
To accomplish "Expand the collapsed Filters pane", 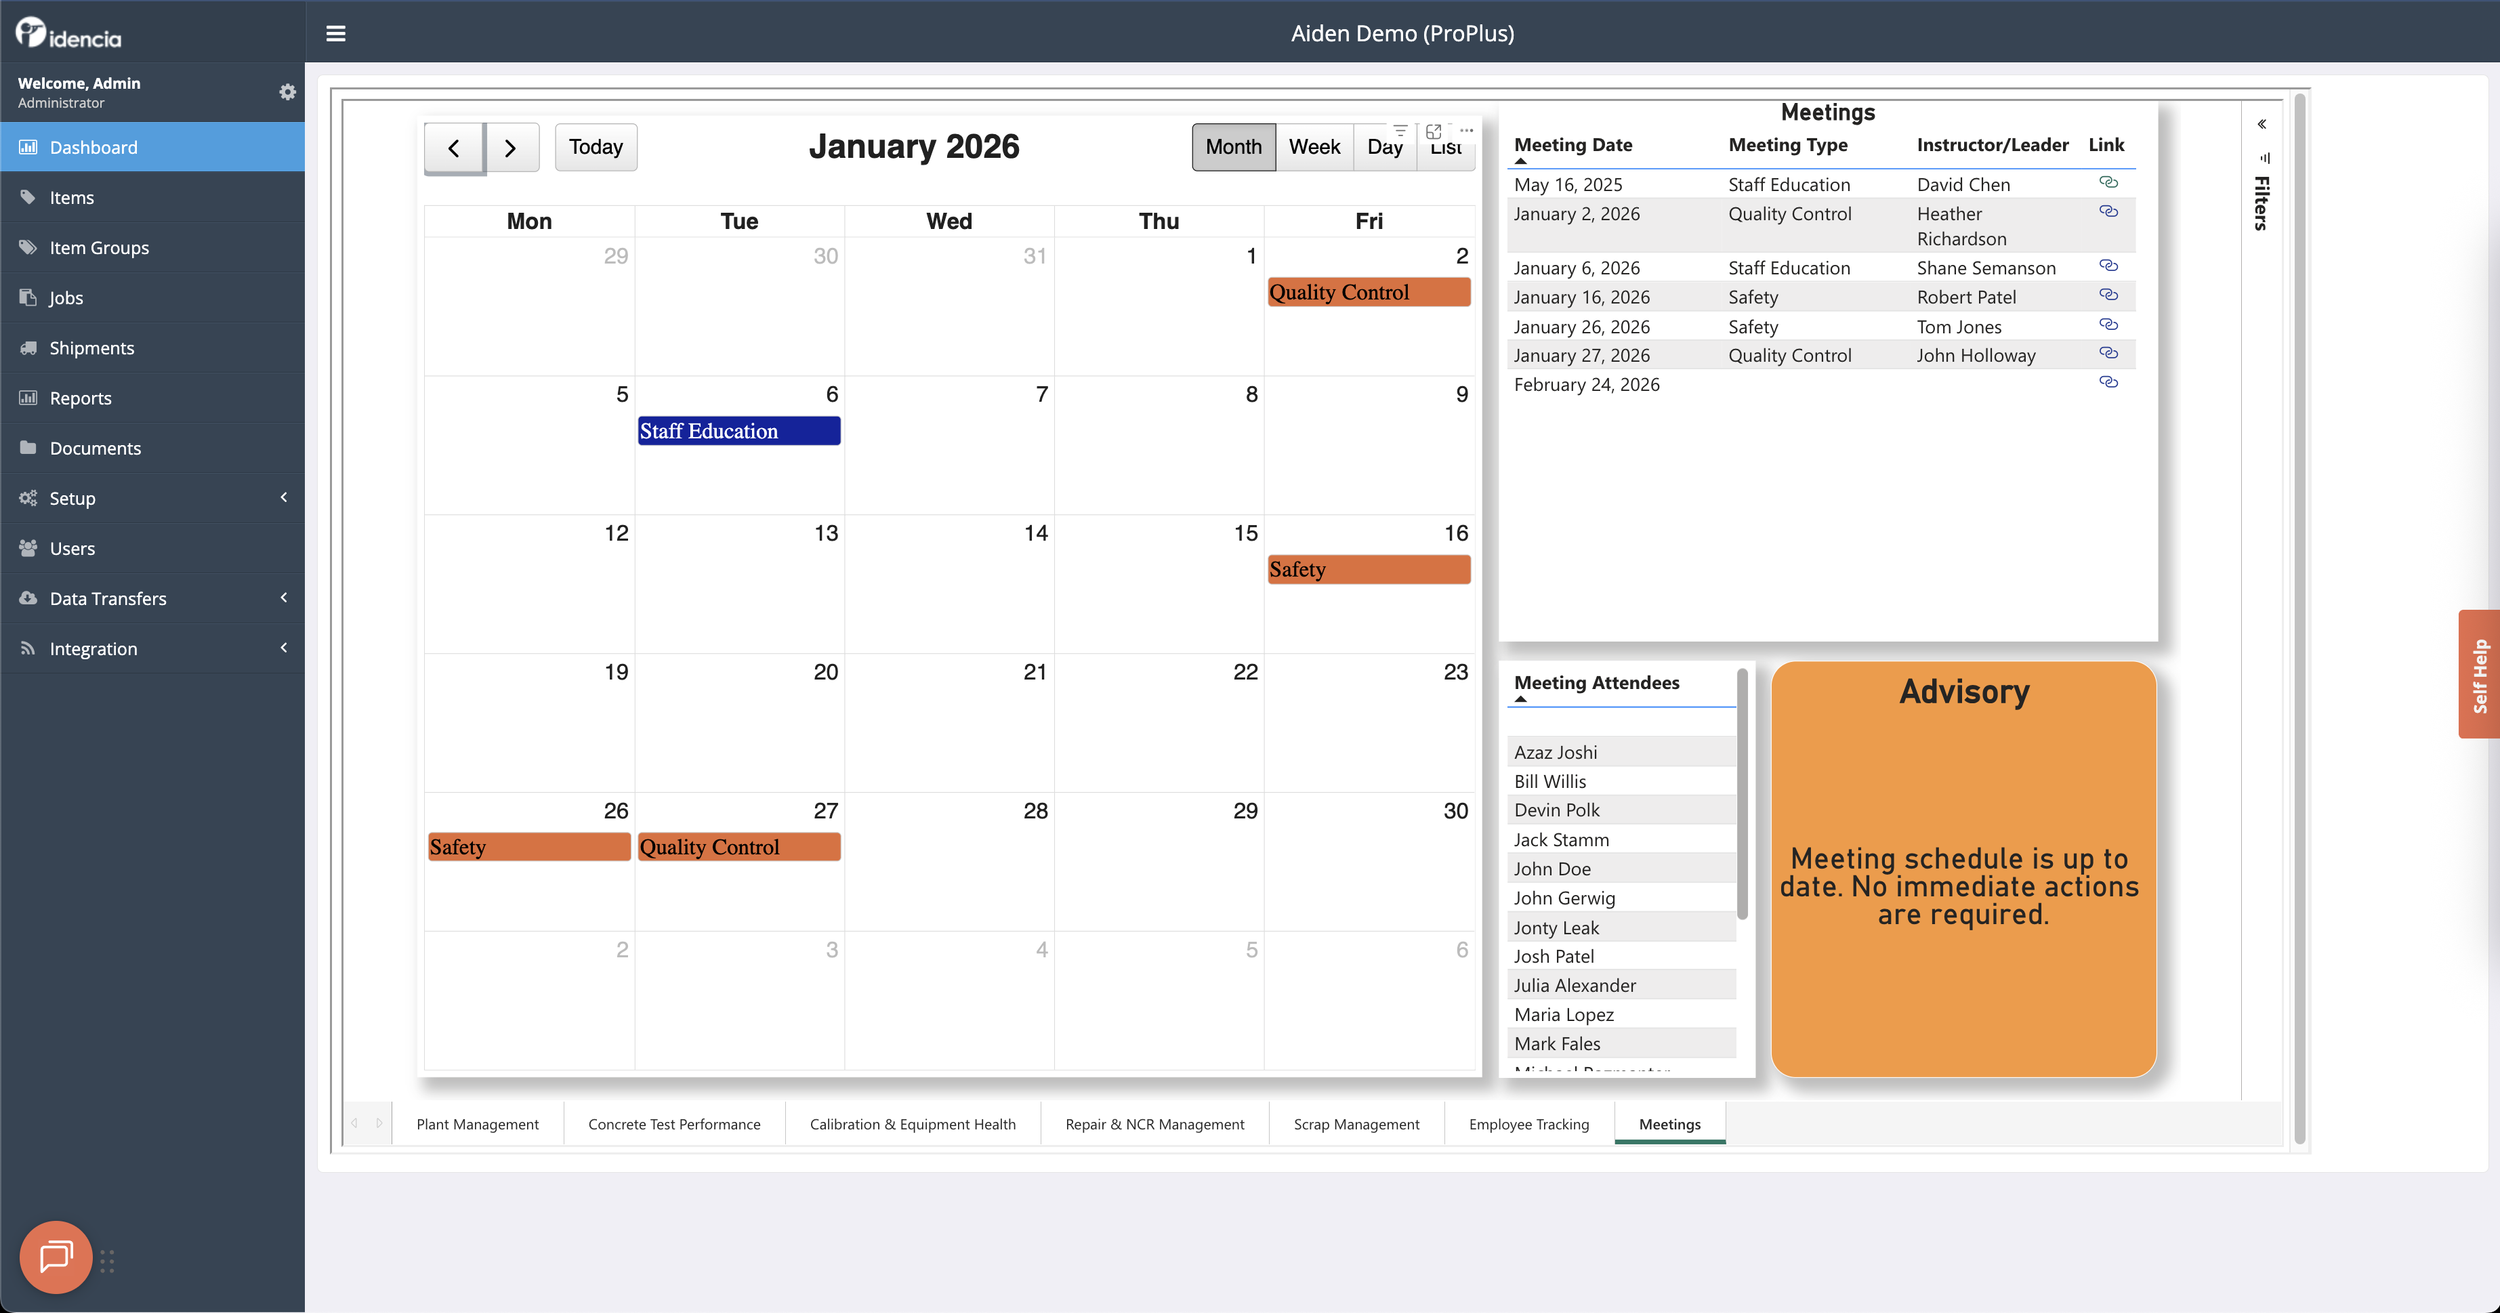I will click(2261, 125).
